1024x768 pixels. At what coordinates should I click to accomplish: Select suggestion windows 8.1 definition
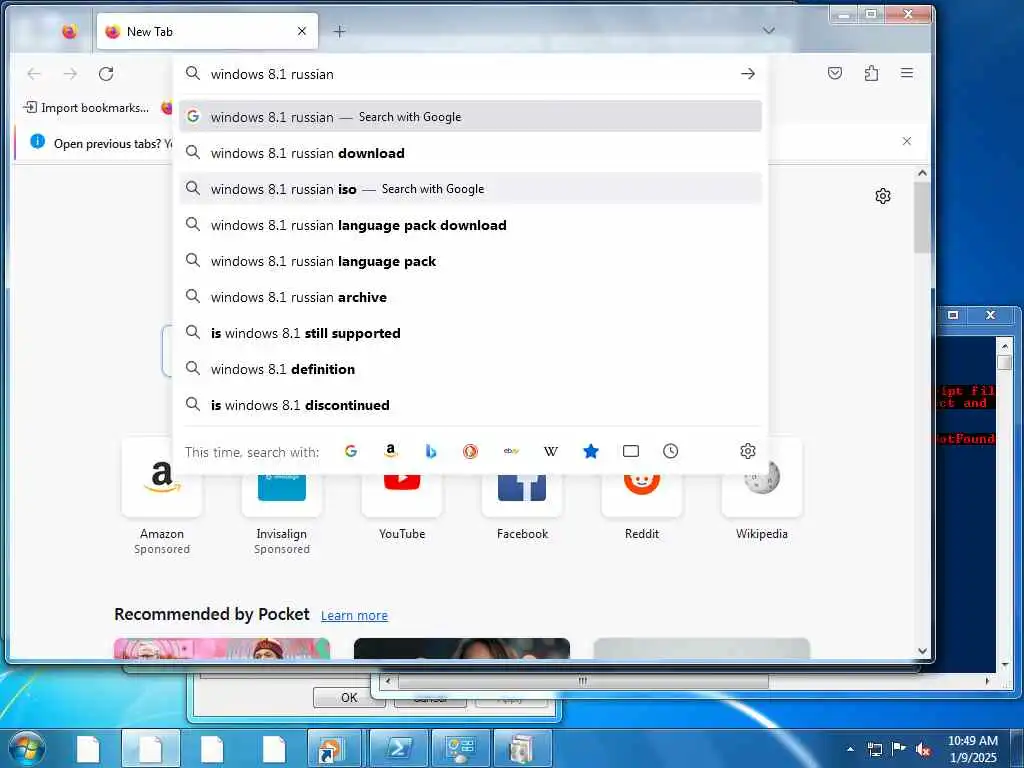pos(470,369)
